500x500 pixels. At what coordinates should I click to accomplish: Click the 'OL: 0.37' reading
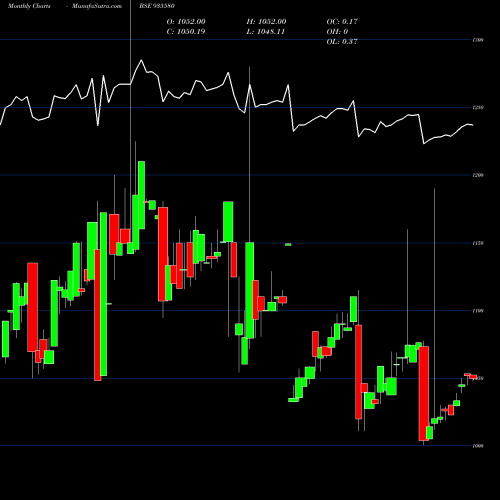(342, 41)
